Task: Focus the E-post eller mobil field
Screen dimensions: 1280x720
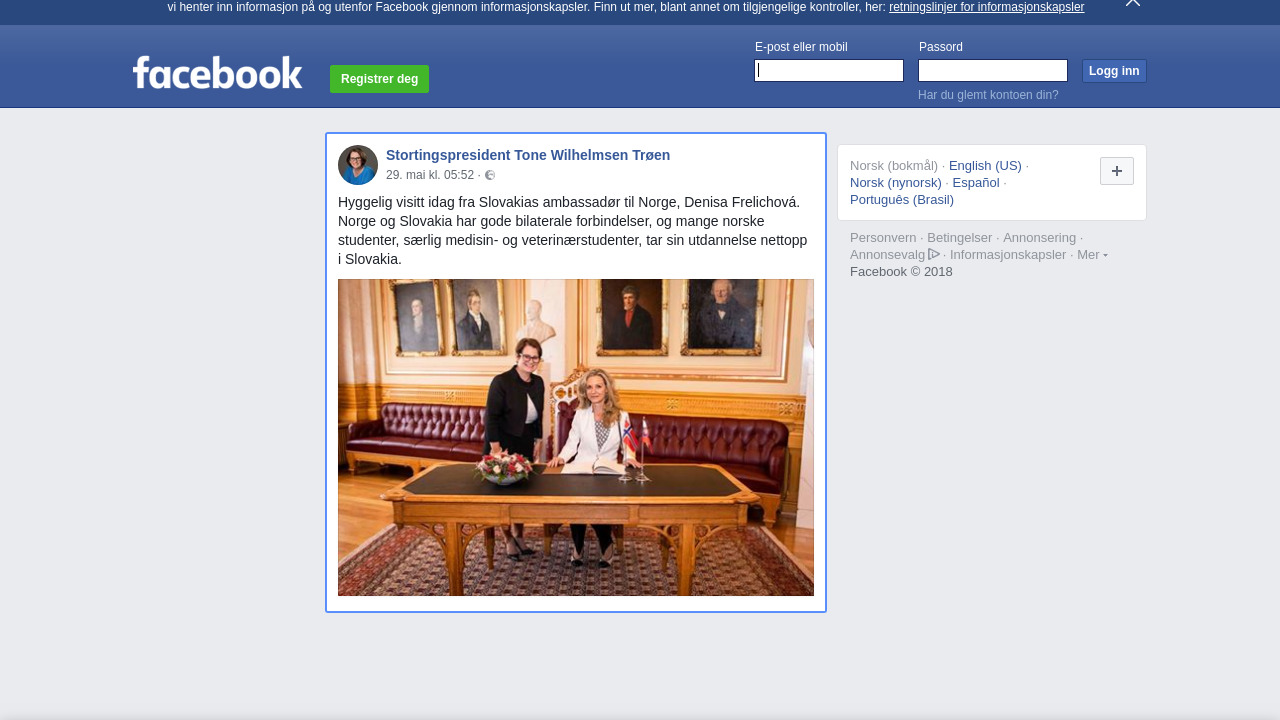Action: pyautogui.click(x=829, y=70)
